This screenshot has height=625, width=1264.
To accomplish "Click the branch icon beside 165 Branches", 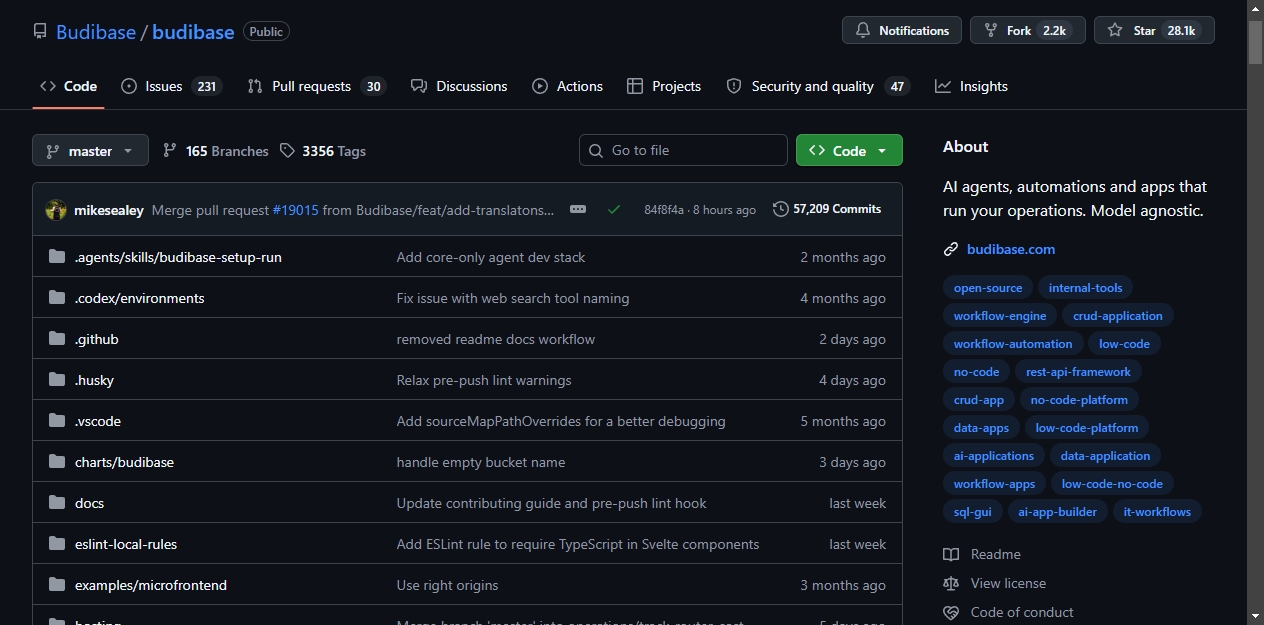I will coord(170,151).
